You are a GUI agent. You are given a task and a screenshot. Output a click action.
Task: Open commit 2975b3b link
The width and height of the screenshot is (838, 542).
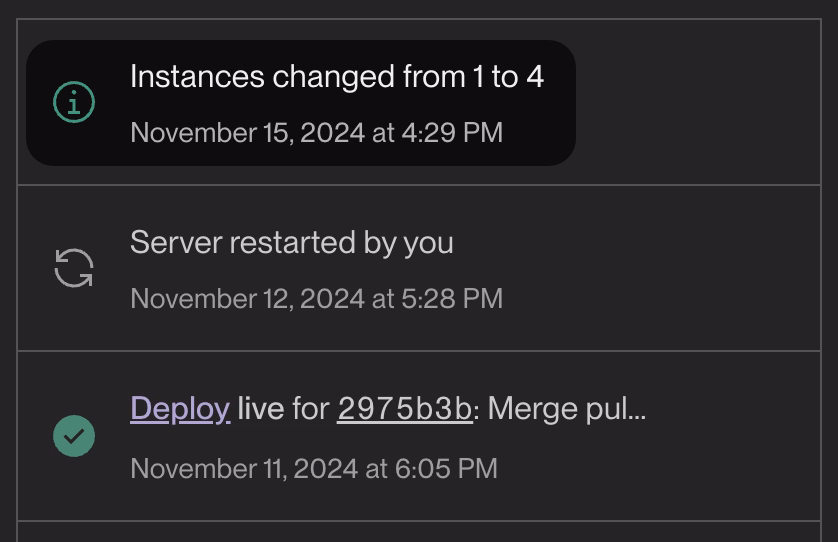(404, 409)
